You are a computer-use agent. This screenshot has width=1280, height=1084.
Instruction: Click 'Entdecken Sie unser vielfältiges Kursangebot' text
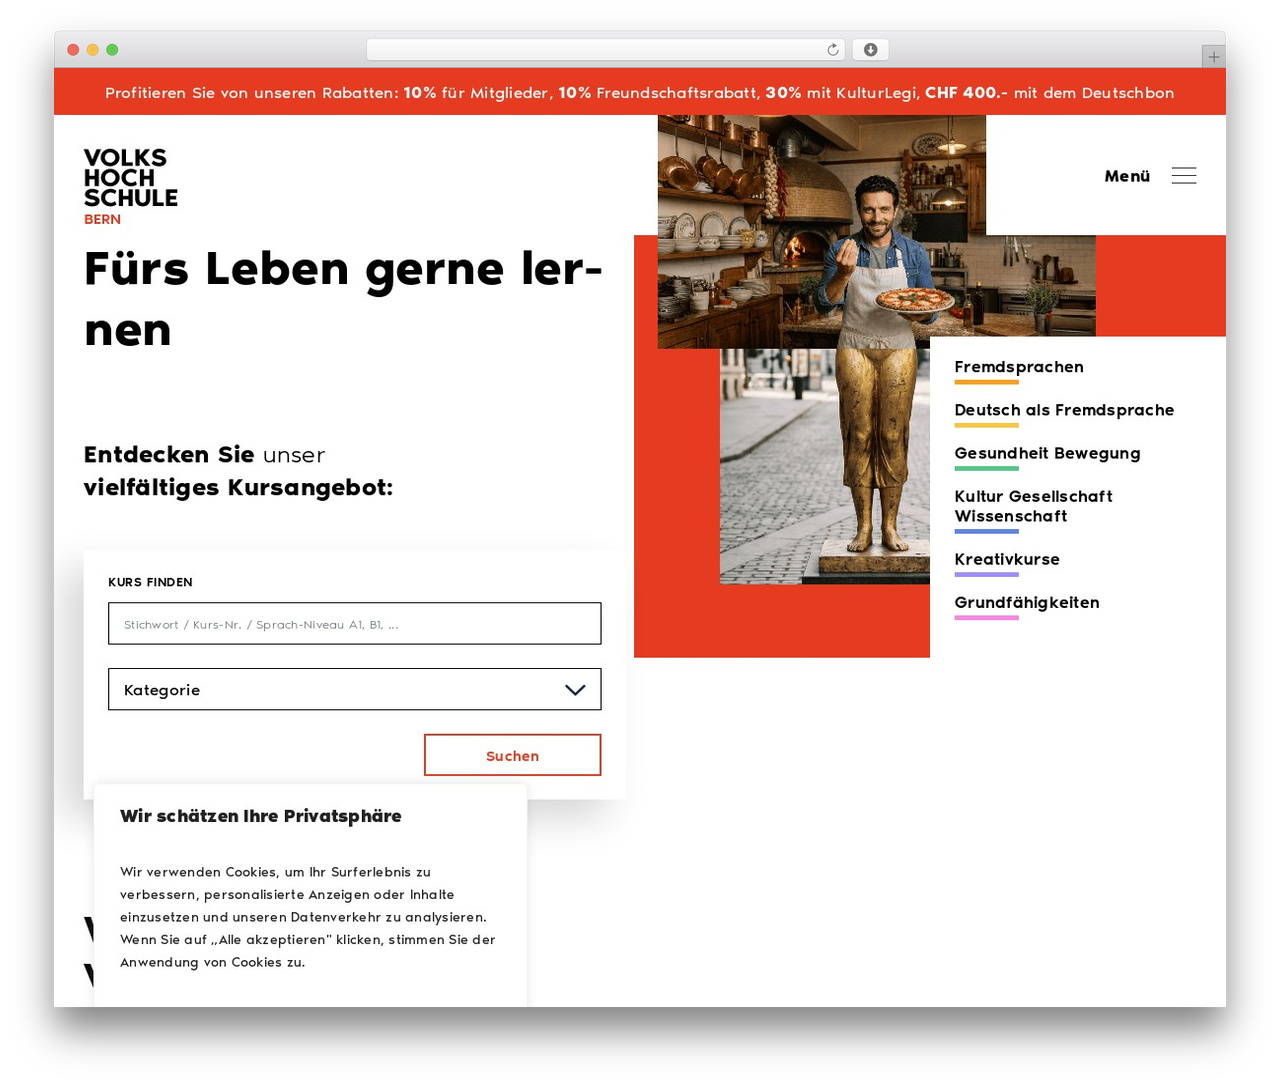tap(238, 471)
